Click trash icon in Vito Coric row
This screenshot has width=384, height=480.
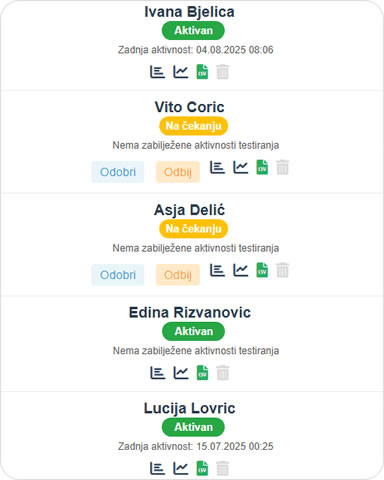point(283,167)
